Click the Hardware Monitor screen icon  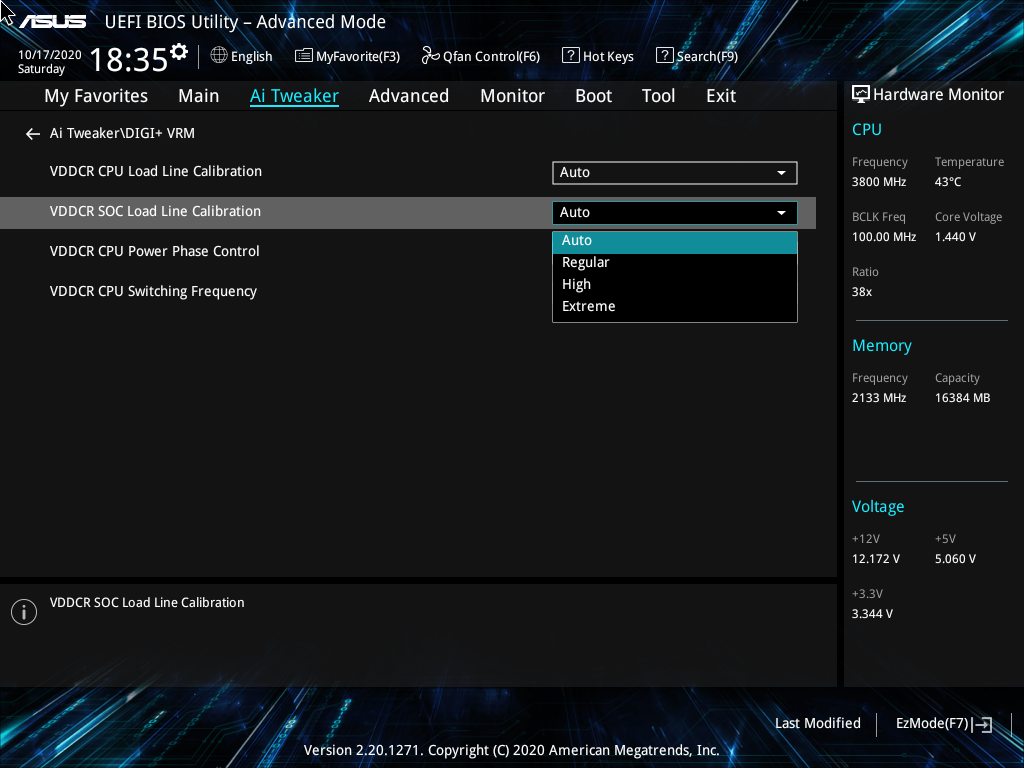(x=861, y=95)
